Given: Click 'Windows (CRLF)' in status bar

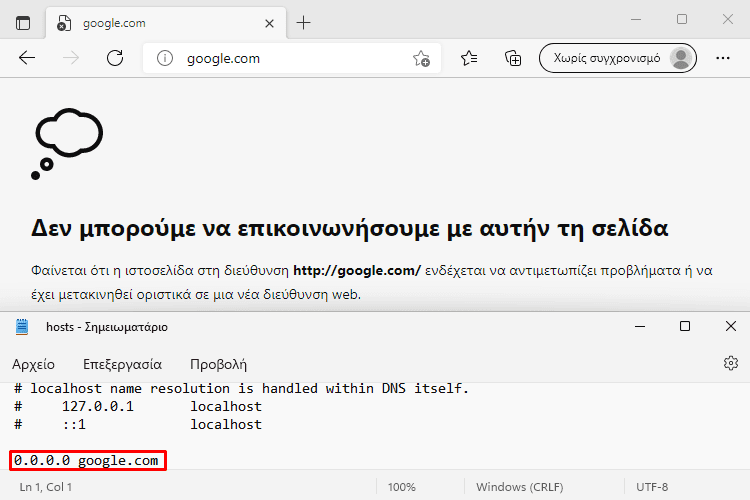Looking at the screenshot, I should tap(519, 487).
